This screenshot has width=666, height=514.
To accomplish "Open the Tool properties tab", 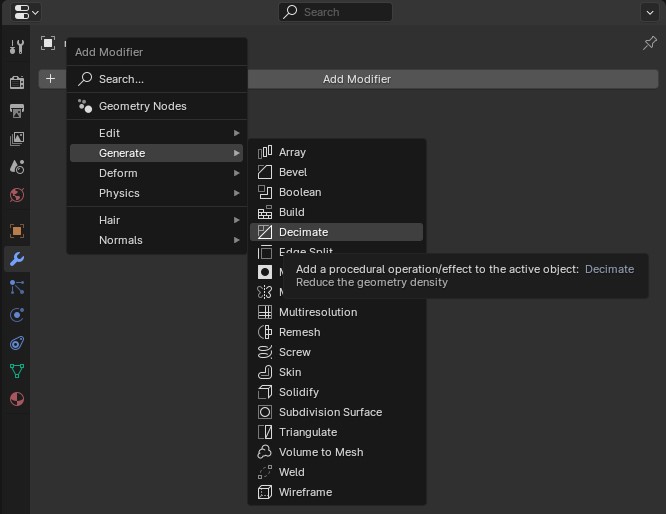I will tap(17, 47).
